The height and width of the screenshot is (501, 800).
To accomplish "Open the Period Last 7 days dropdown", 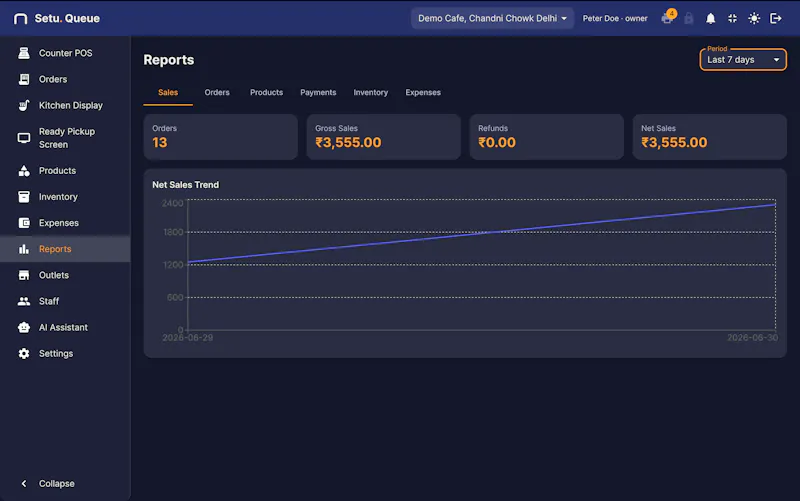I will [743, 60].
